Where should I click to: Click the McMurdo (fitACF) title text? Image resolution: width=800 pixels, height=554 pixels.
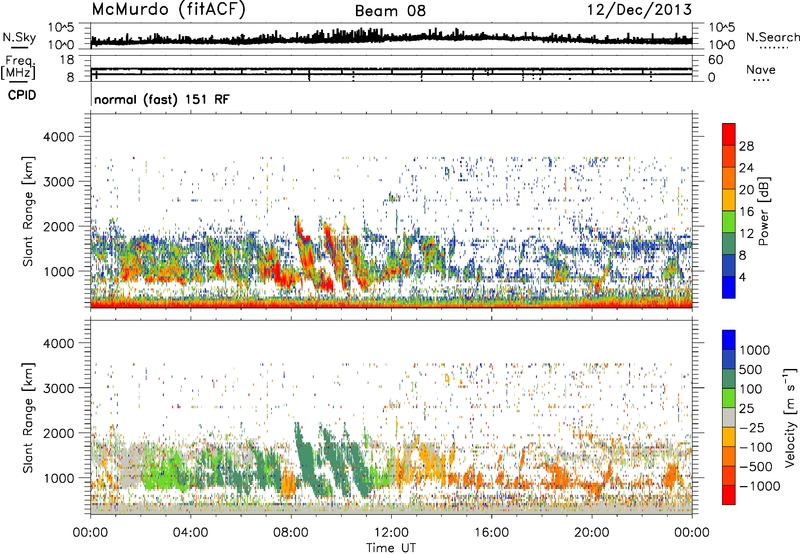click(x=168, y=10)
